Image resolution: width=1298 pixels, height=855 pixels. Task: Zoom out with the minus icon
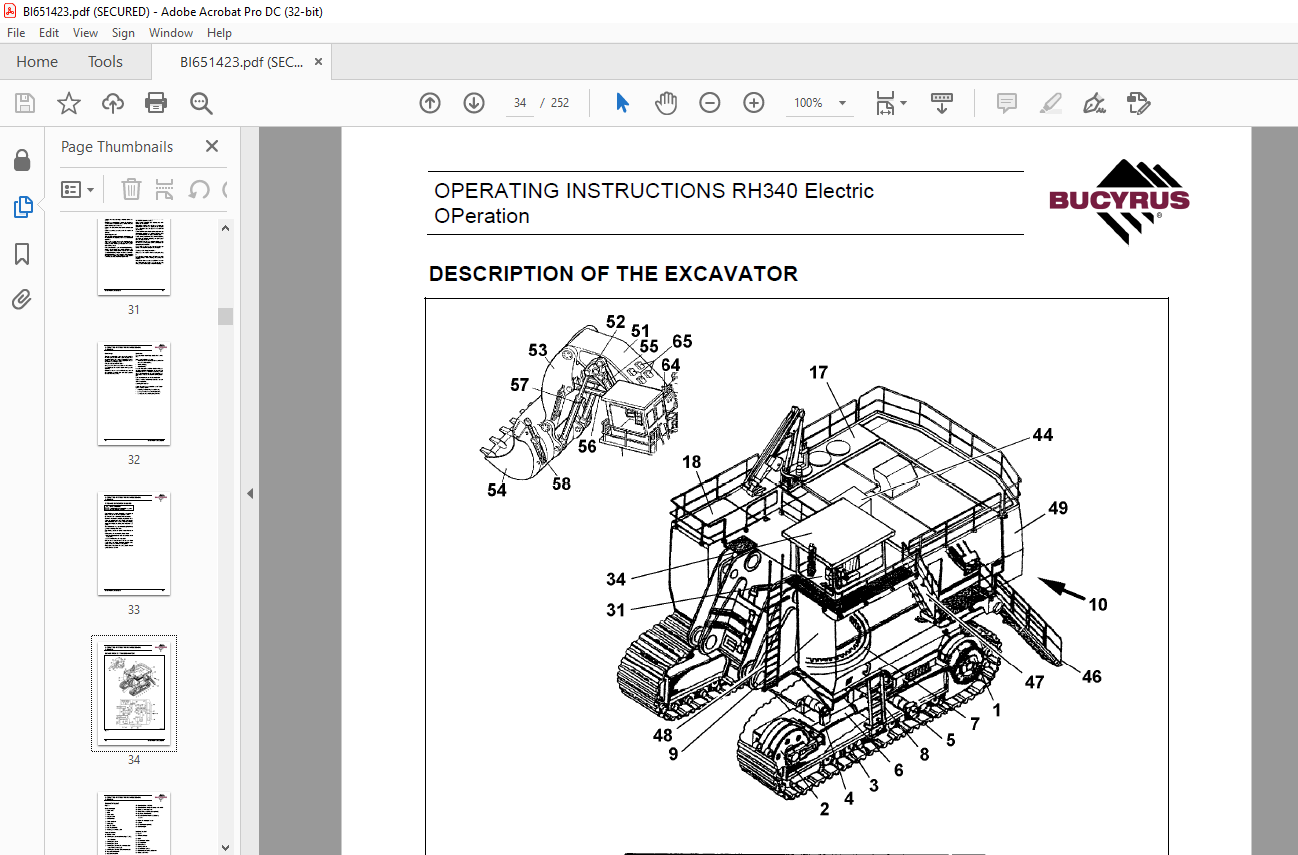click(710, 103)
